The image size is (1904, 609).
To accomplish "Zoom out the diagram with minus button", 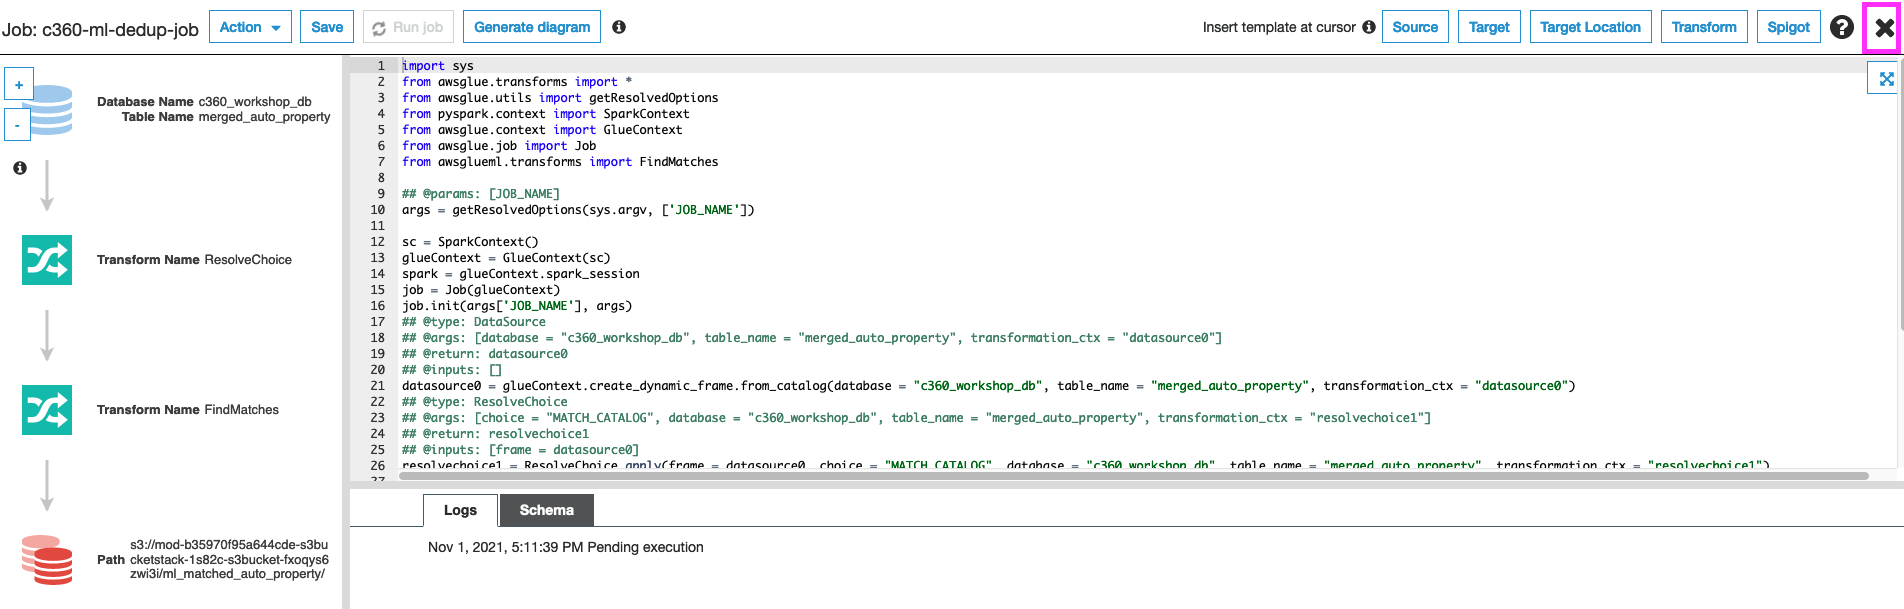I will (x=19, y=125).
